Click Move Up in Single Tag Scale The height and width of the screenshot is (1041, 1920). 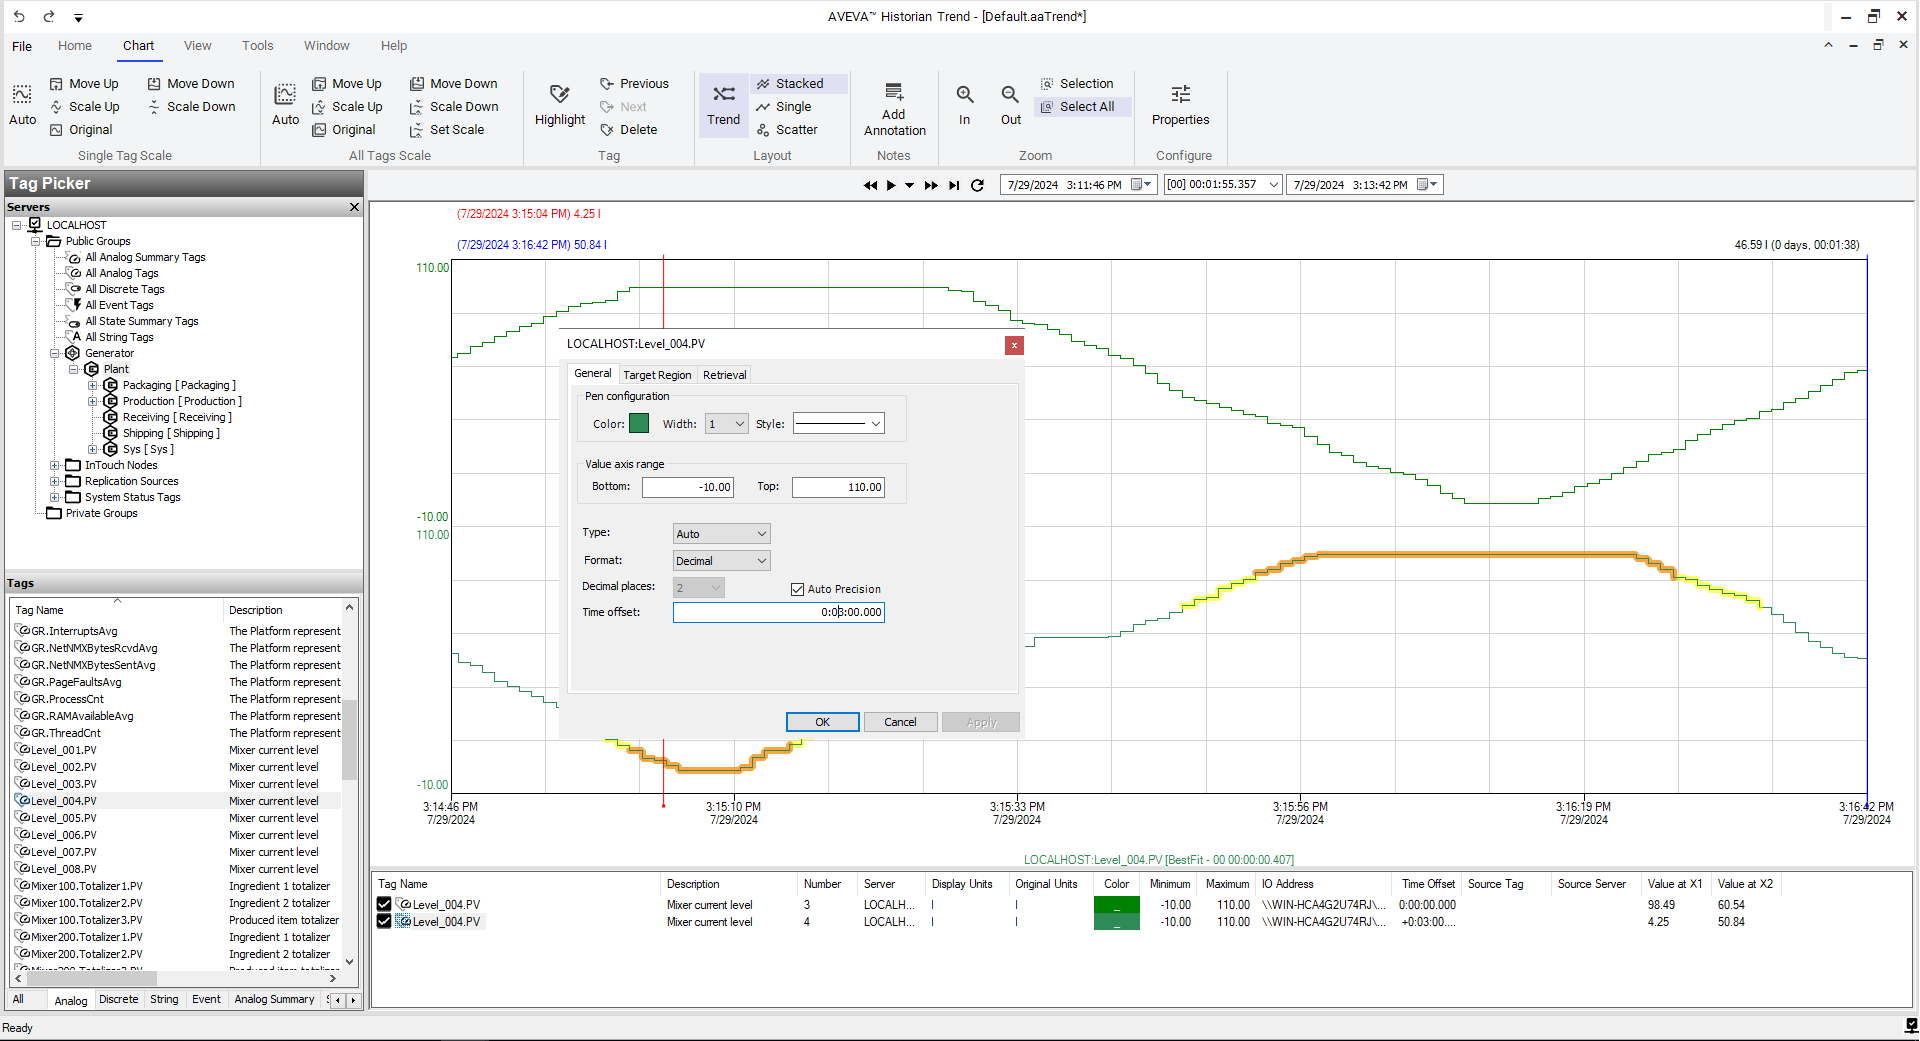(x=84, y=84)
